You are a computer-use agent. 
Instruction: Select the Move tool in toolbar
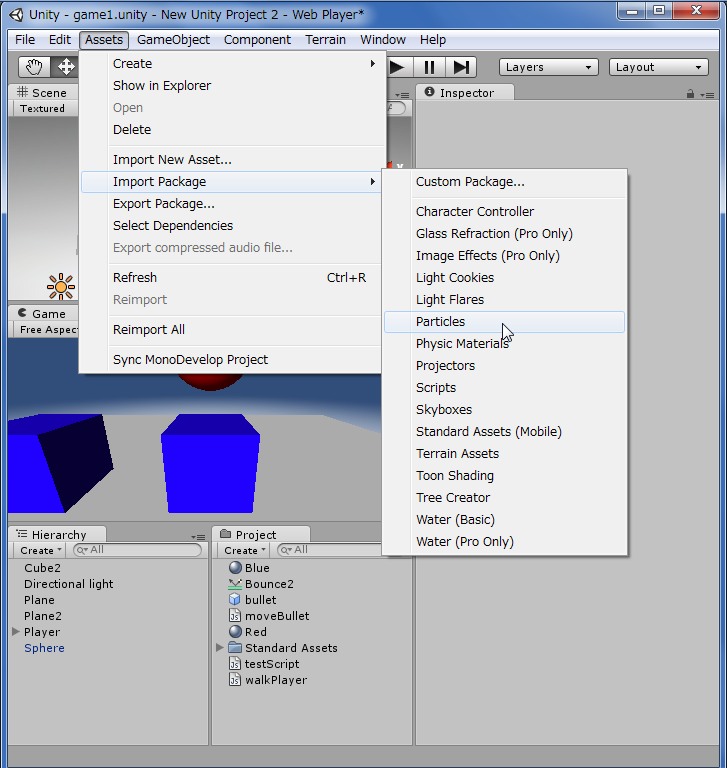pos(65,67)
